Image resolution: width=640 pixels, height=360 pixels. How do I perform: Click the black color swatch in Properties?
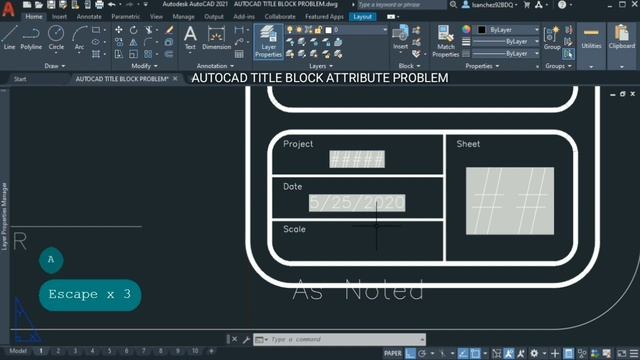point(482,30)
